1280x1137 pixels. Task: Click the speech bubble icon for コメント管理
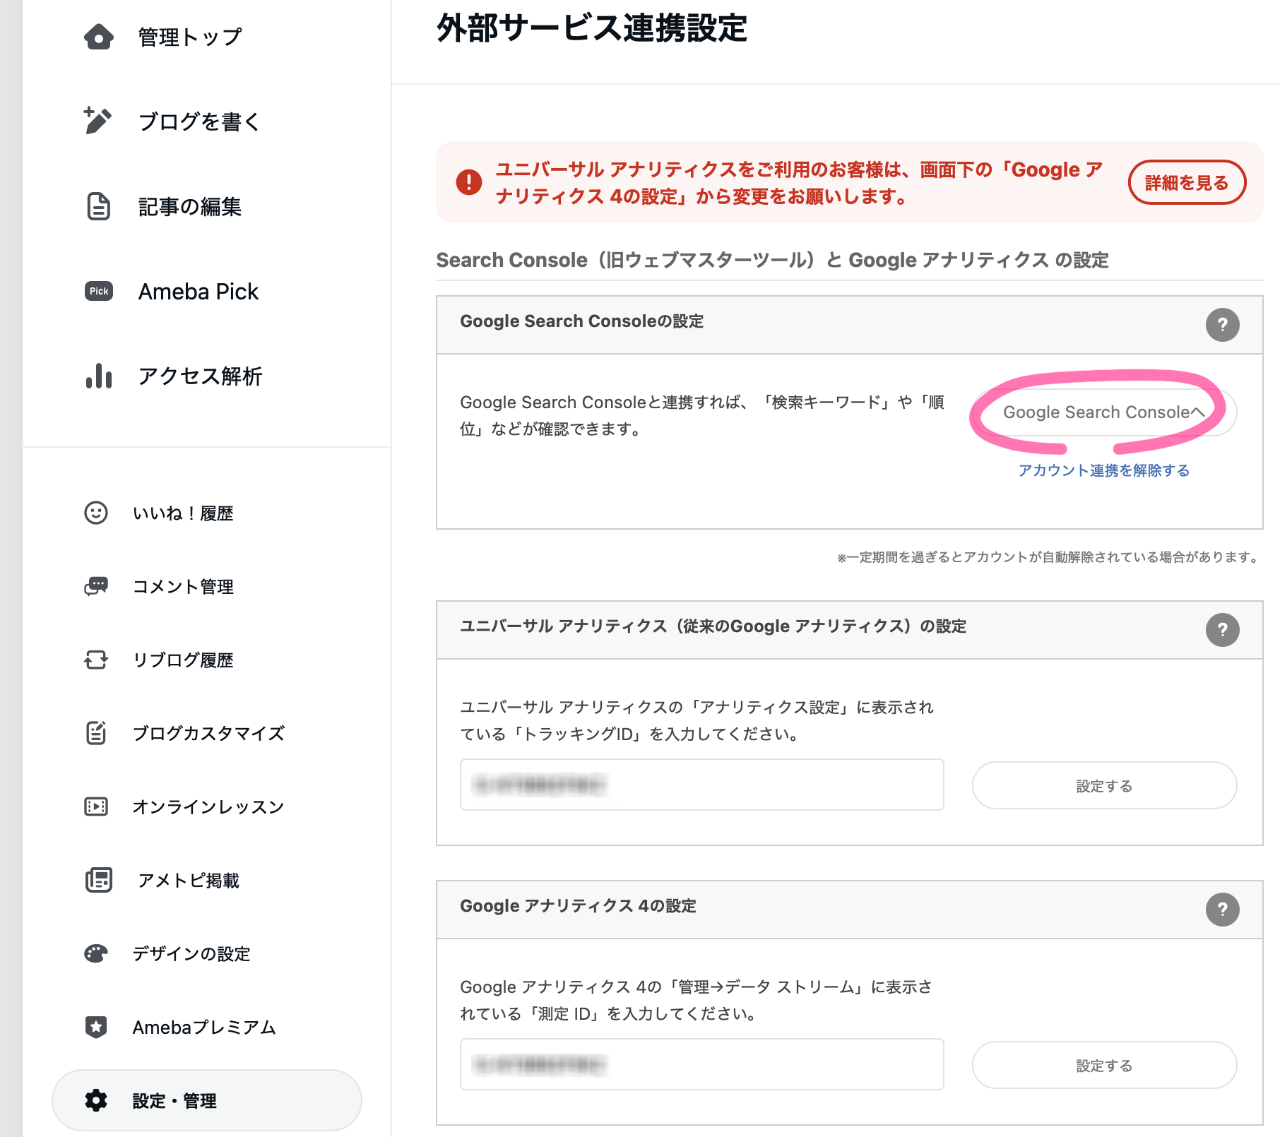(x=96, y=587)
